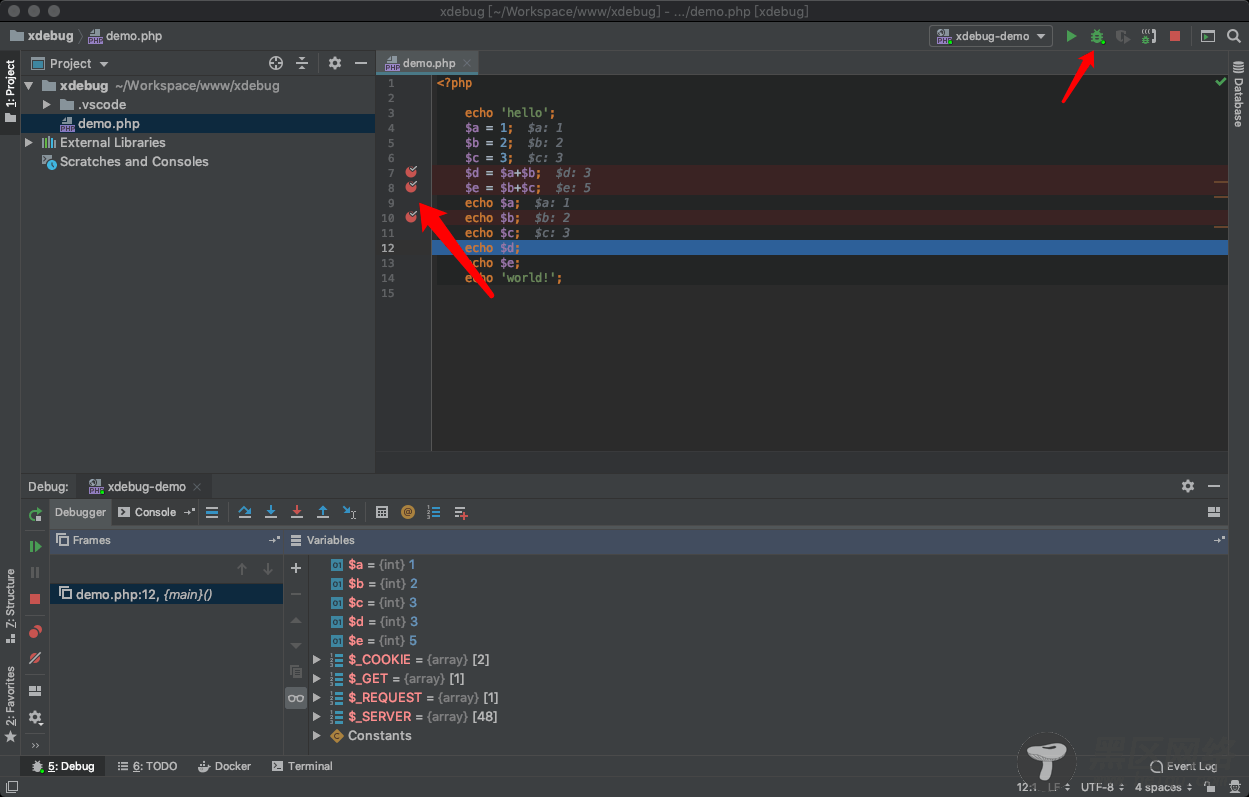Click Add Method to Skip List icon
1249x797 pixels.
click(x=460, y=513)
